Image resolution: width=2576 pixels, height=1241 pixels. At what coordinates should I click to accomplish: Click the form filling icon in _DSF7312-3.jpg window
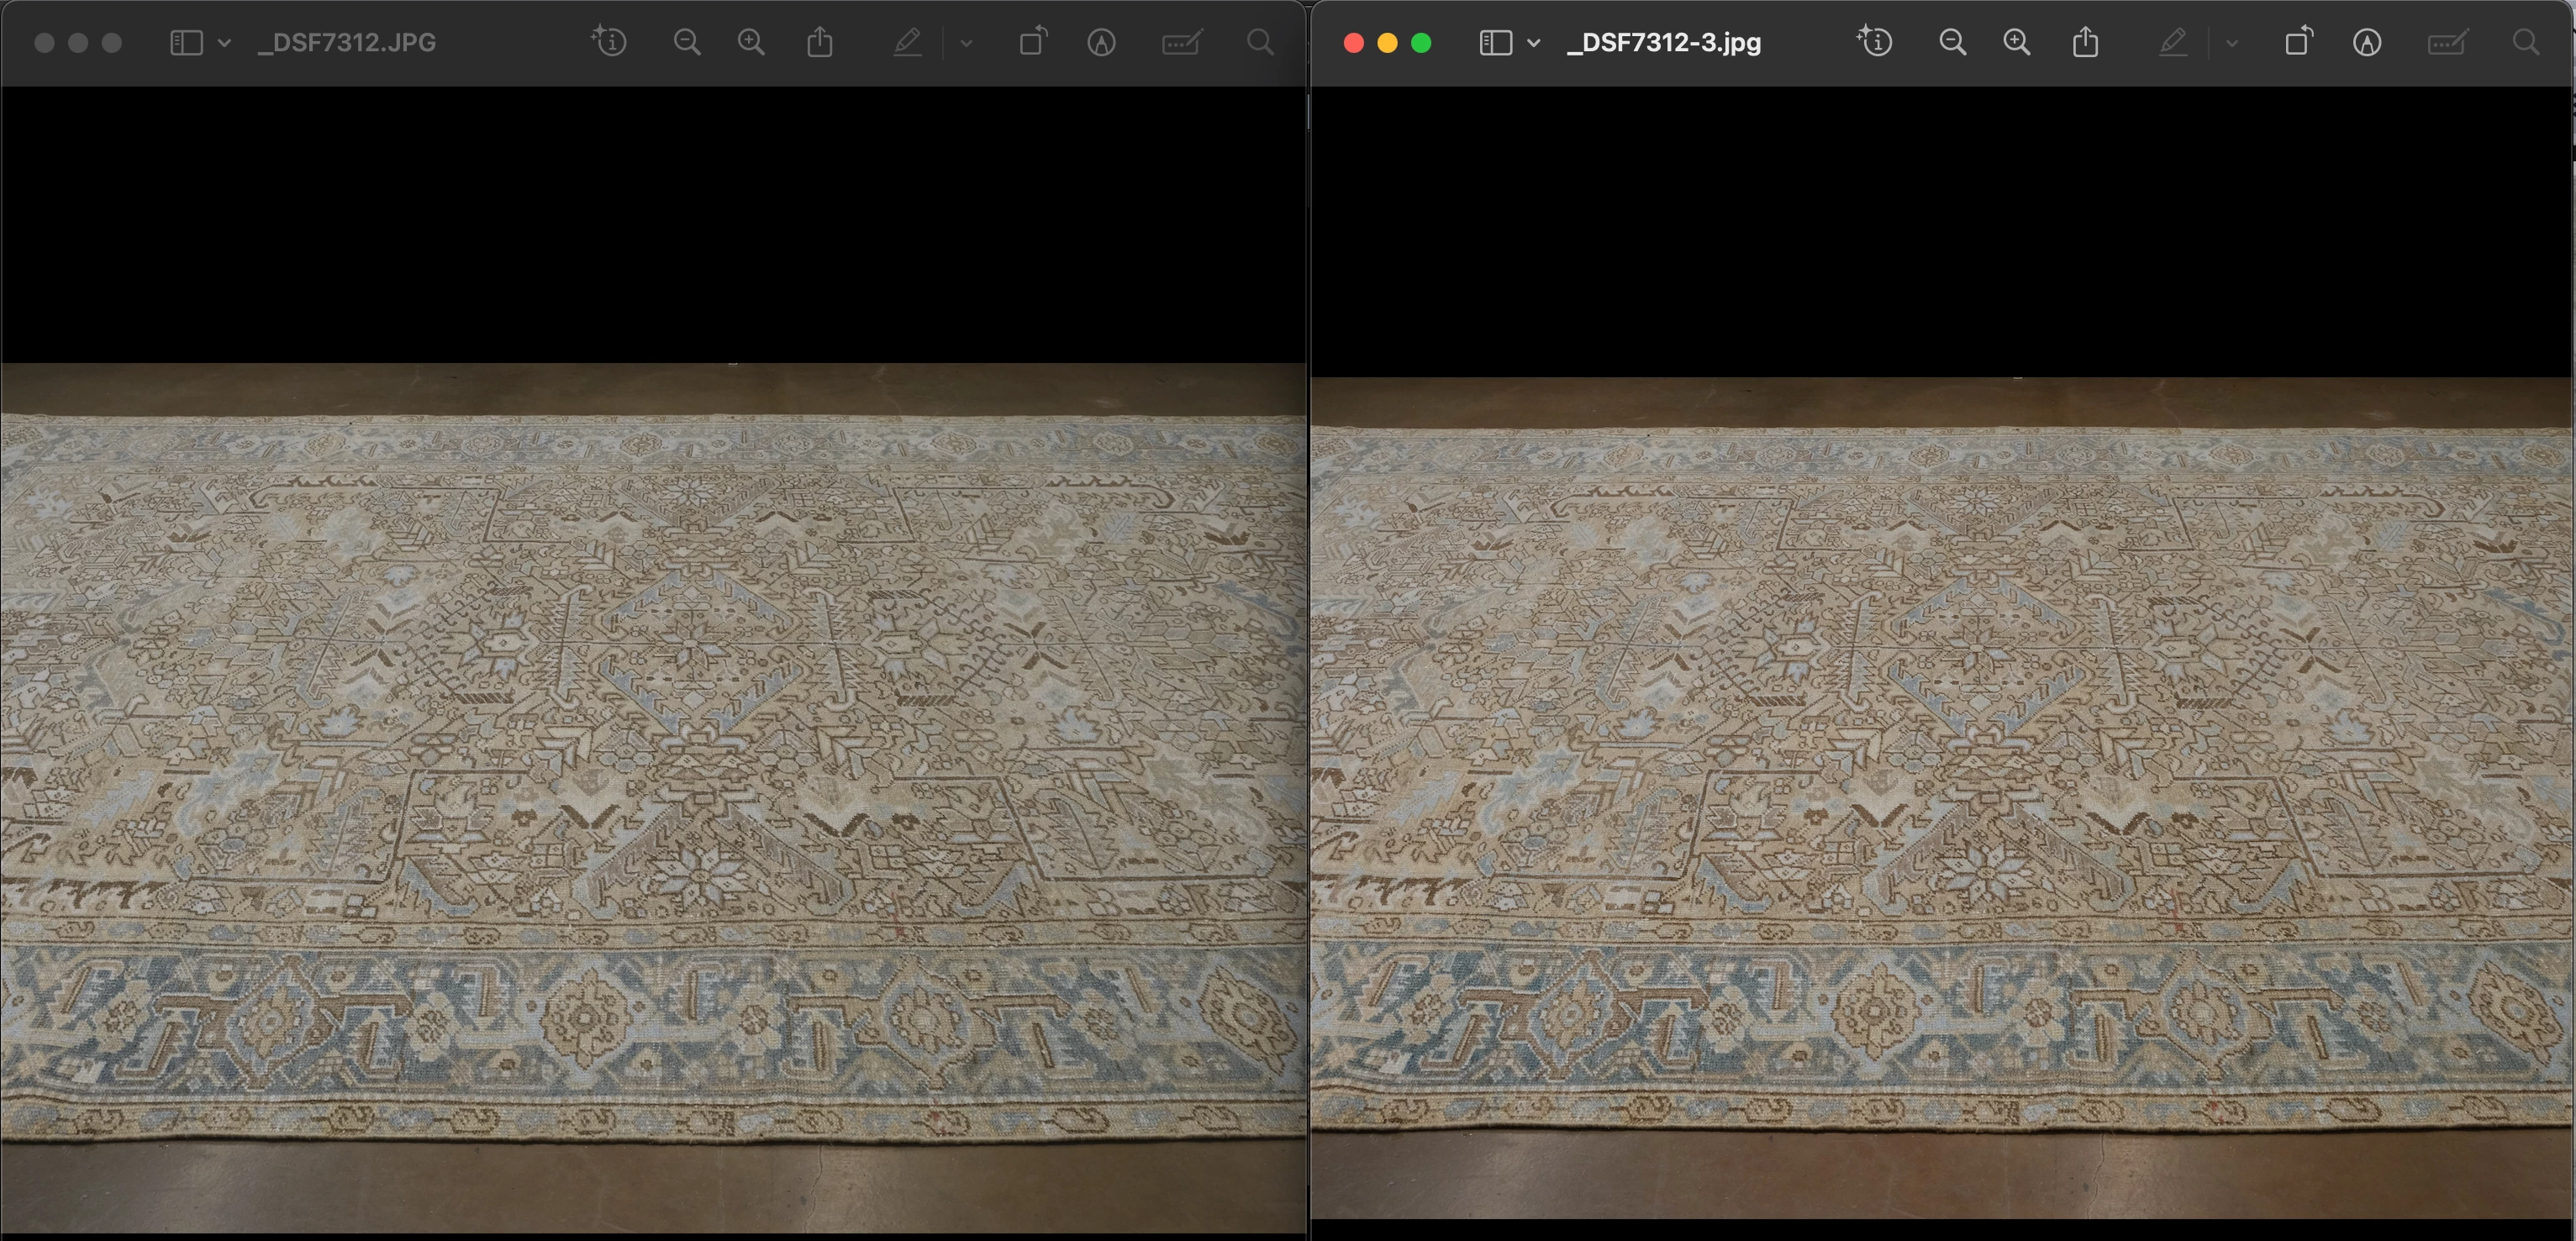pyautogui.click(x=2447, y=42)
